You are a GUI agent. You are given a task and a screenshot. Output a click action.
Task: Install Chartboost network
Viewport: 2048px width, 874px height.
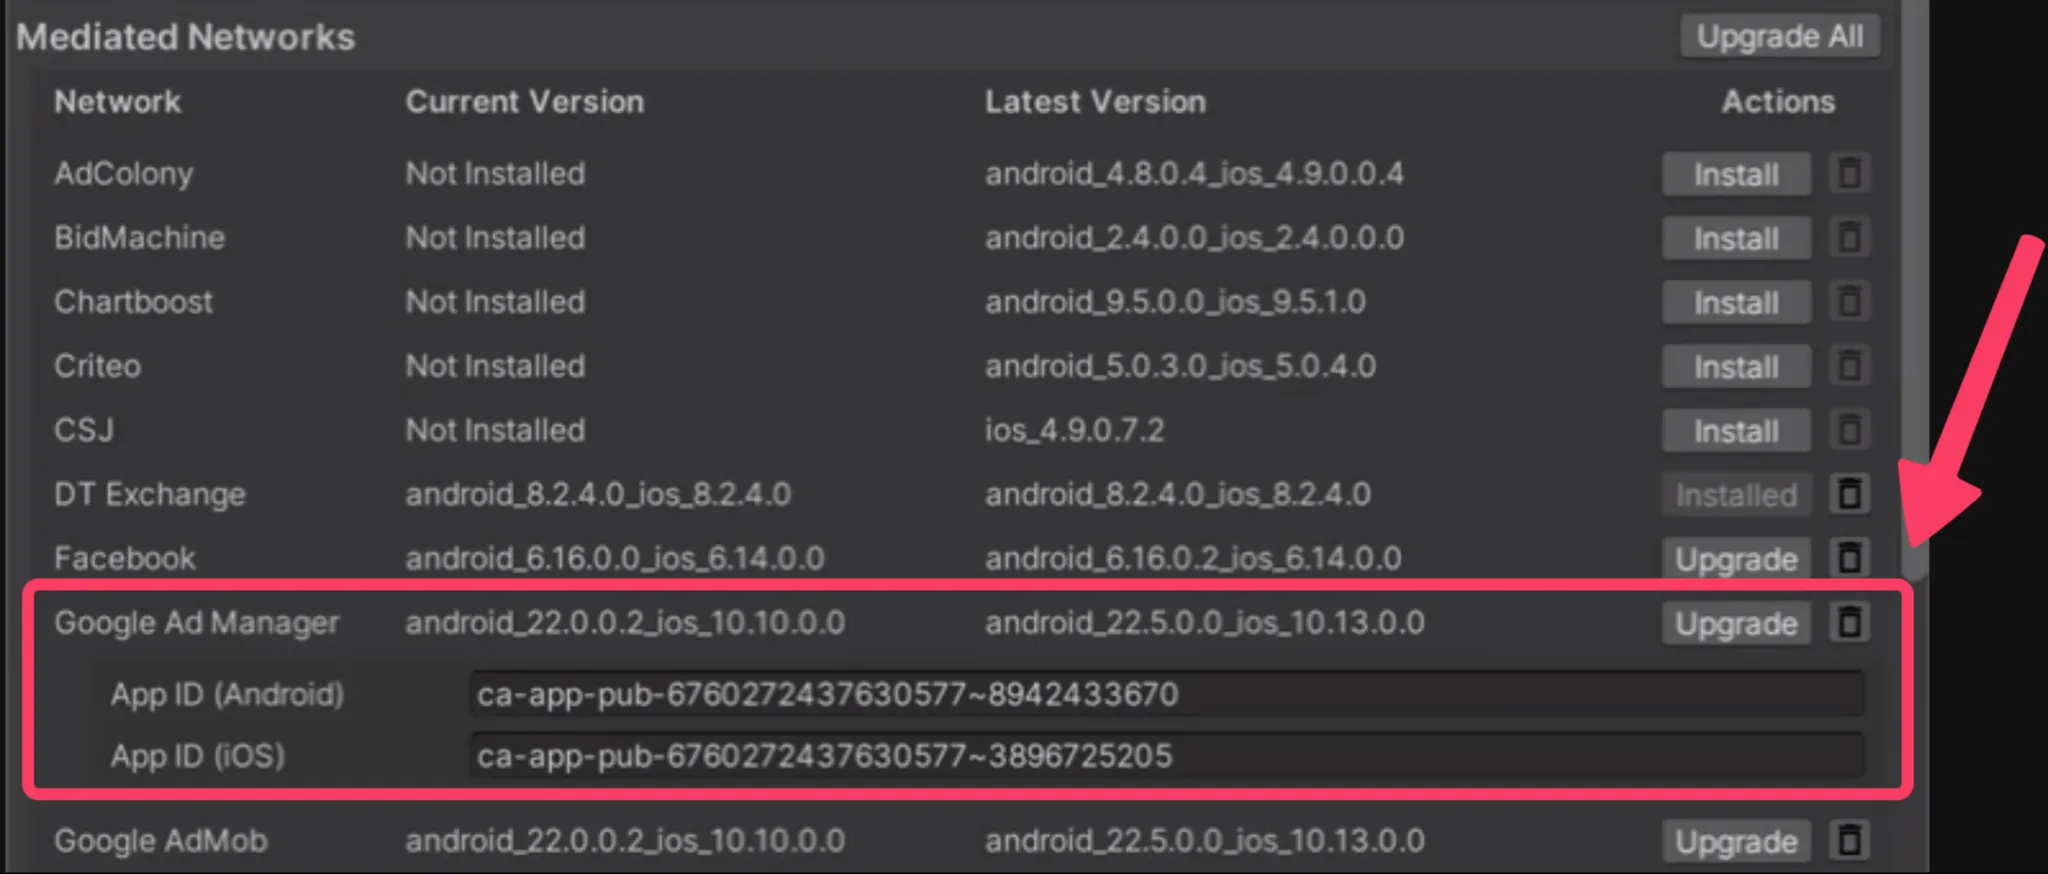click(x=1736, y=302)
